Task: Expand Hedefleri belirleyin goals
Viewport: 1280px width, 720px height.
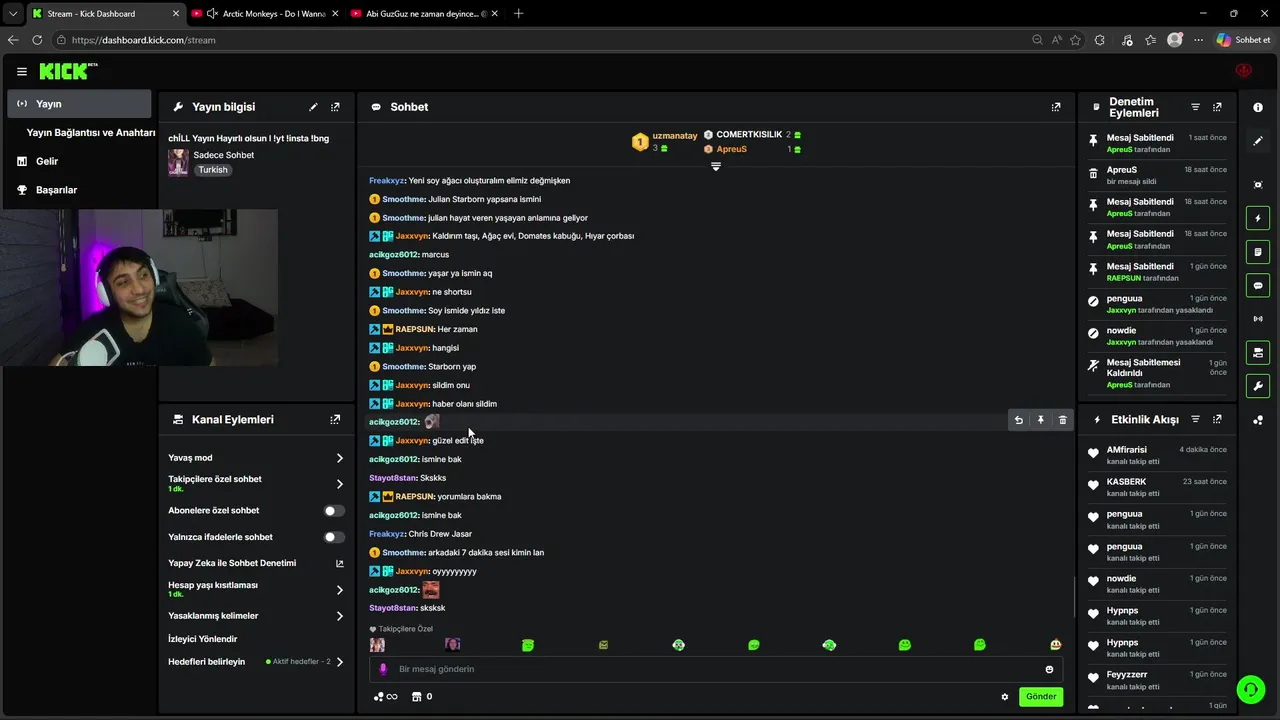Action: 340,662
